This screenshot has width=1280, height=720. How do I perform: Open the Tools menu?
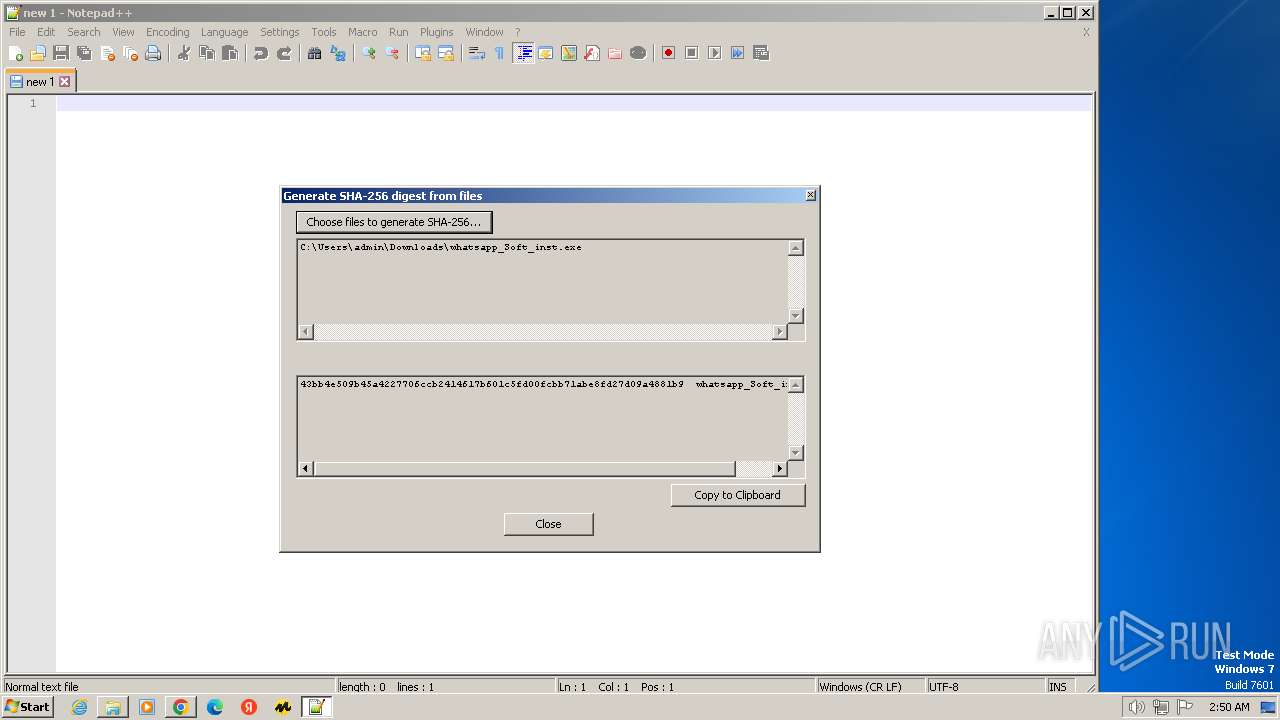pos(324,32)
